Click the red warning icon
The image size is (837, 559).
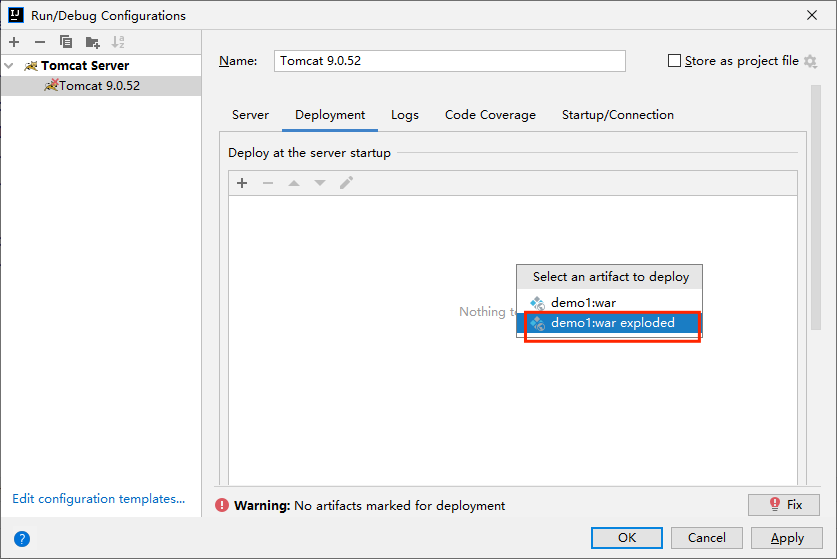tap(222, 505)
